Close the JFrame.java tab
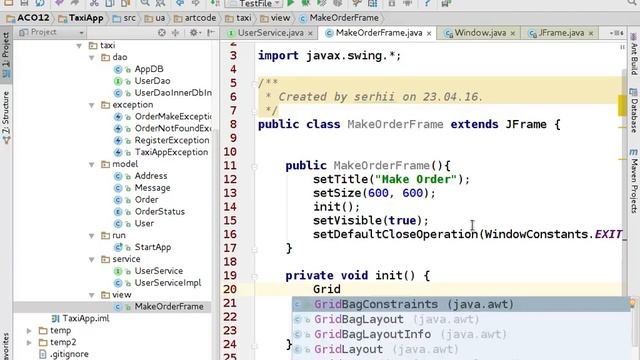 [x=591, y=33]
